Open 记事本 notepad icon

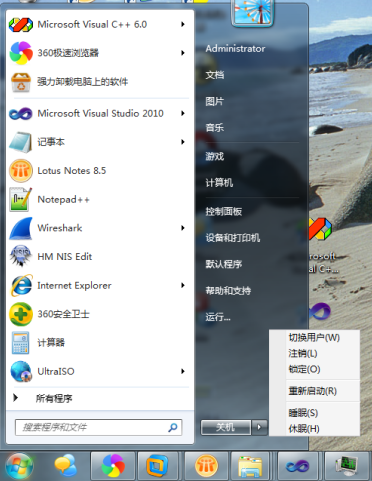(21, 142)
